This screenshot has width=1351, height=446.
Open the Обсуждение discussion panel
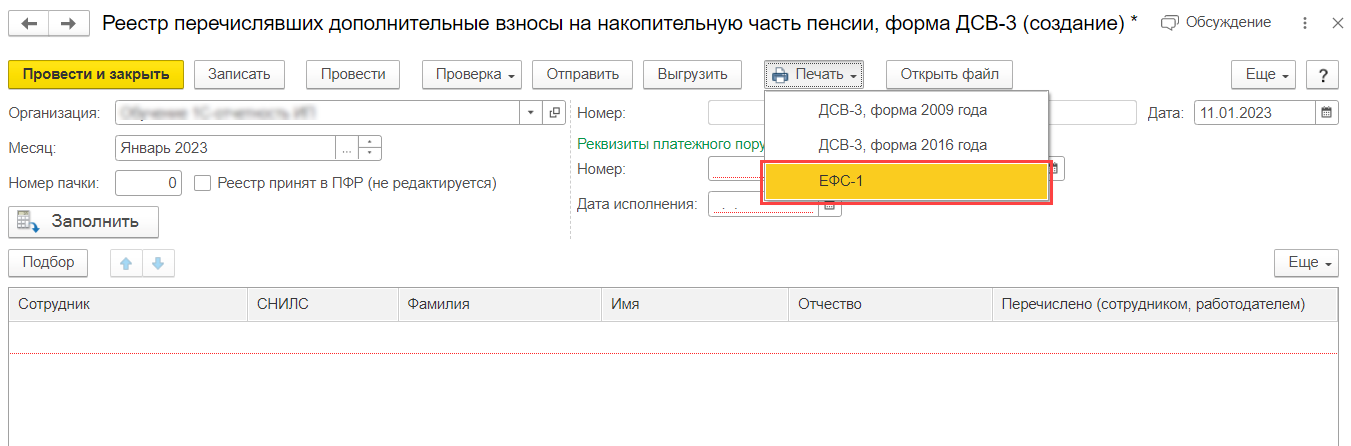(1216, 22)
